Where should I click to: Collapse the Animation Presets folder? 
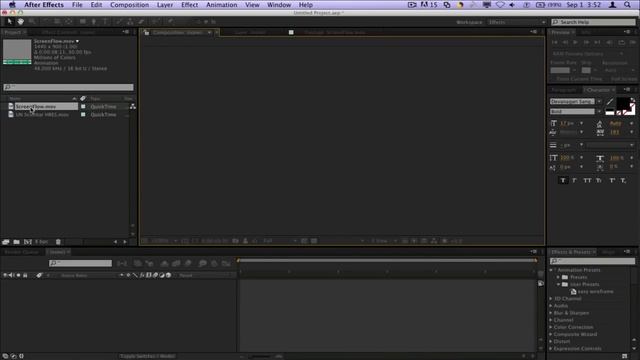[x=551, y=270]
